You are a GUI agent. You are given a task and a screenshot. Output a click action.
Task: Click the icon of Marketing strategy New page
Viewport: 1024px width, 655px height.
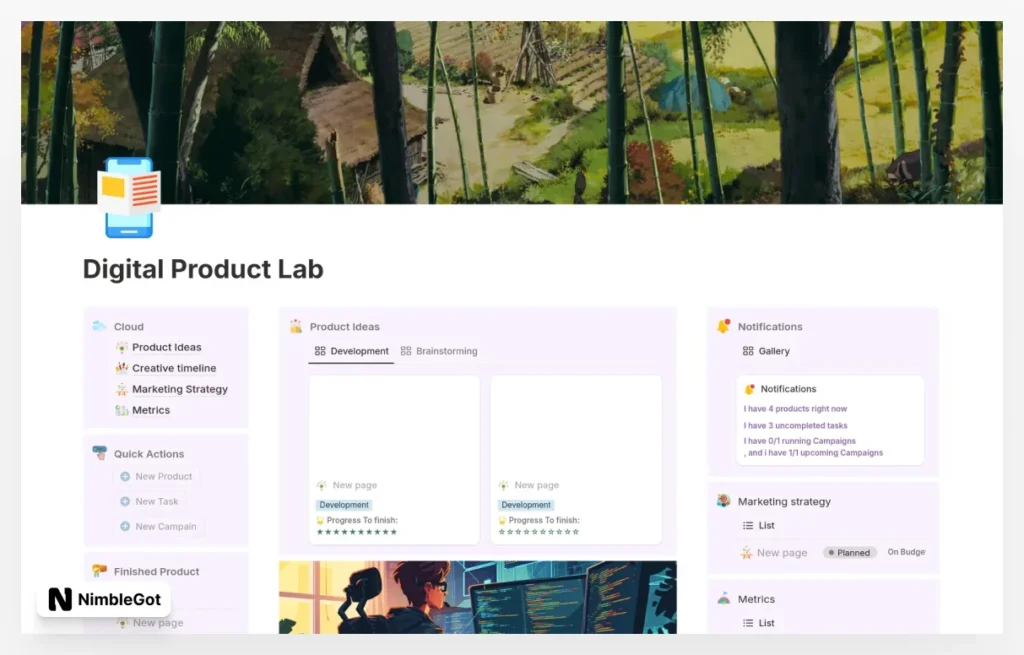(746, 553)
